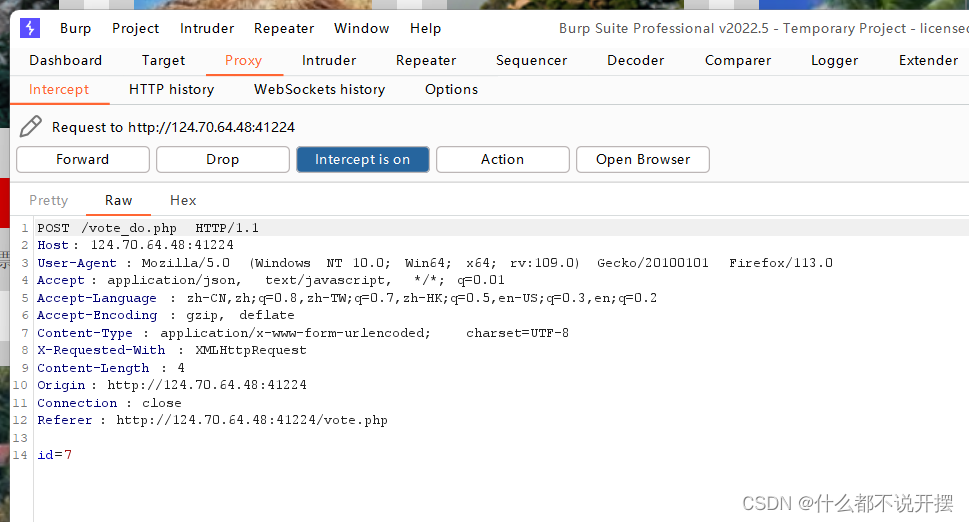Click the Accept-Encoding gzip, deflate line
969x522 pixels.
pos(166,316)
